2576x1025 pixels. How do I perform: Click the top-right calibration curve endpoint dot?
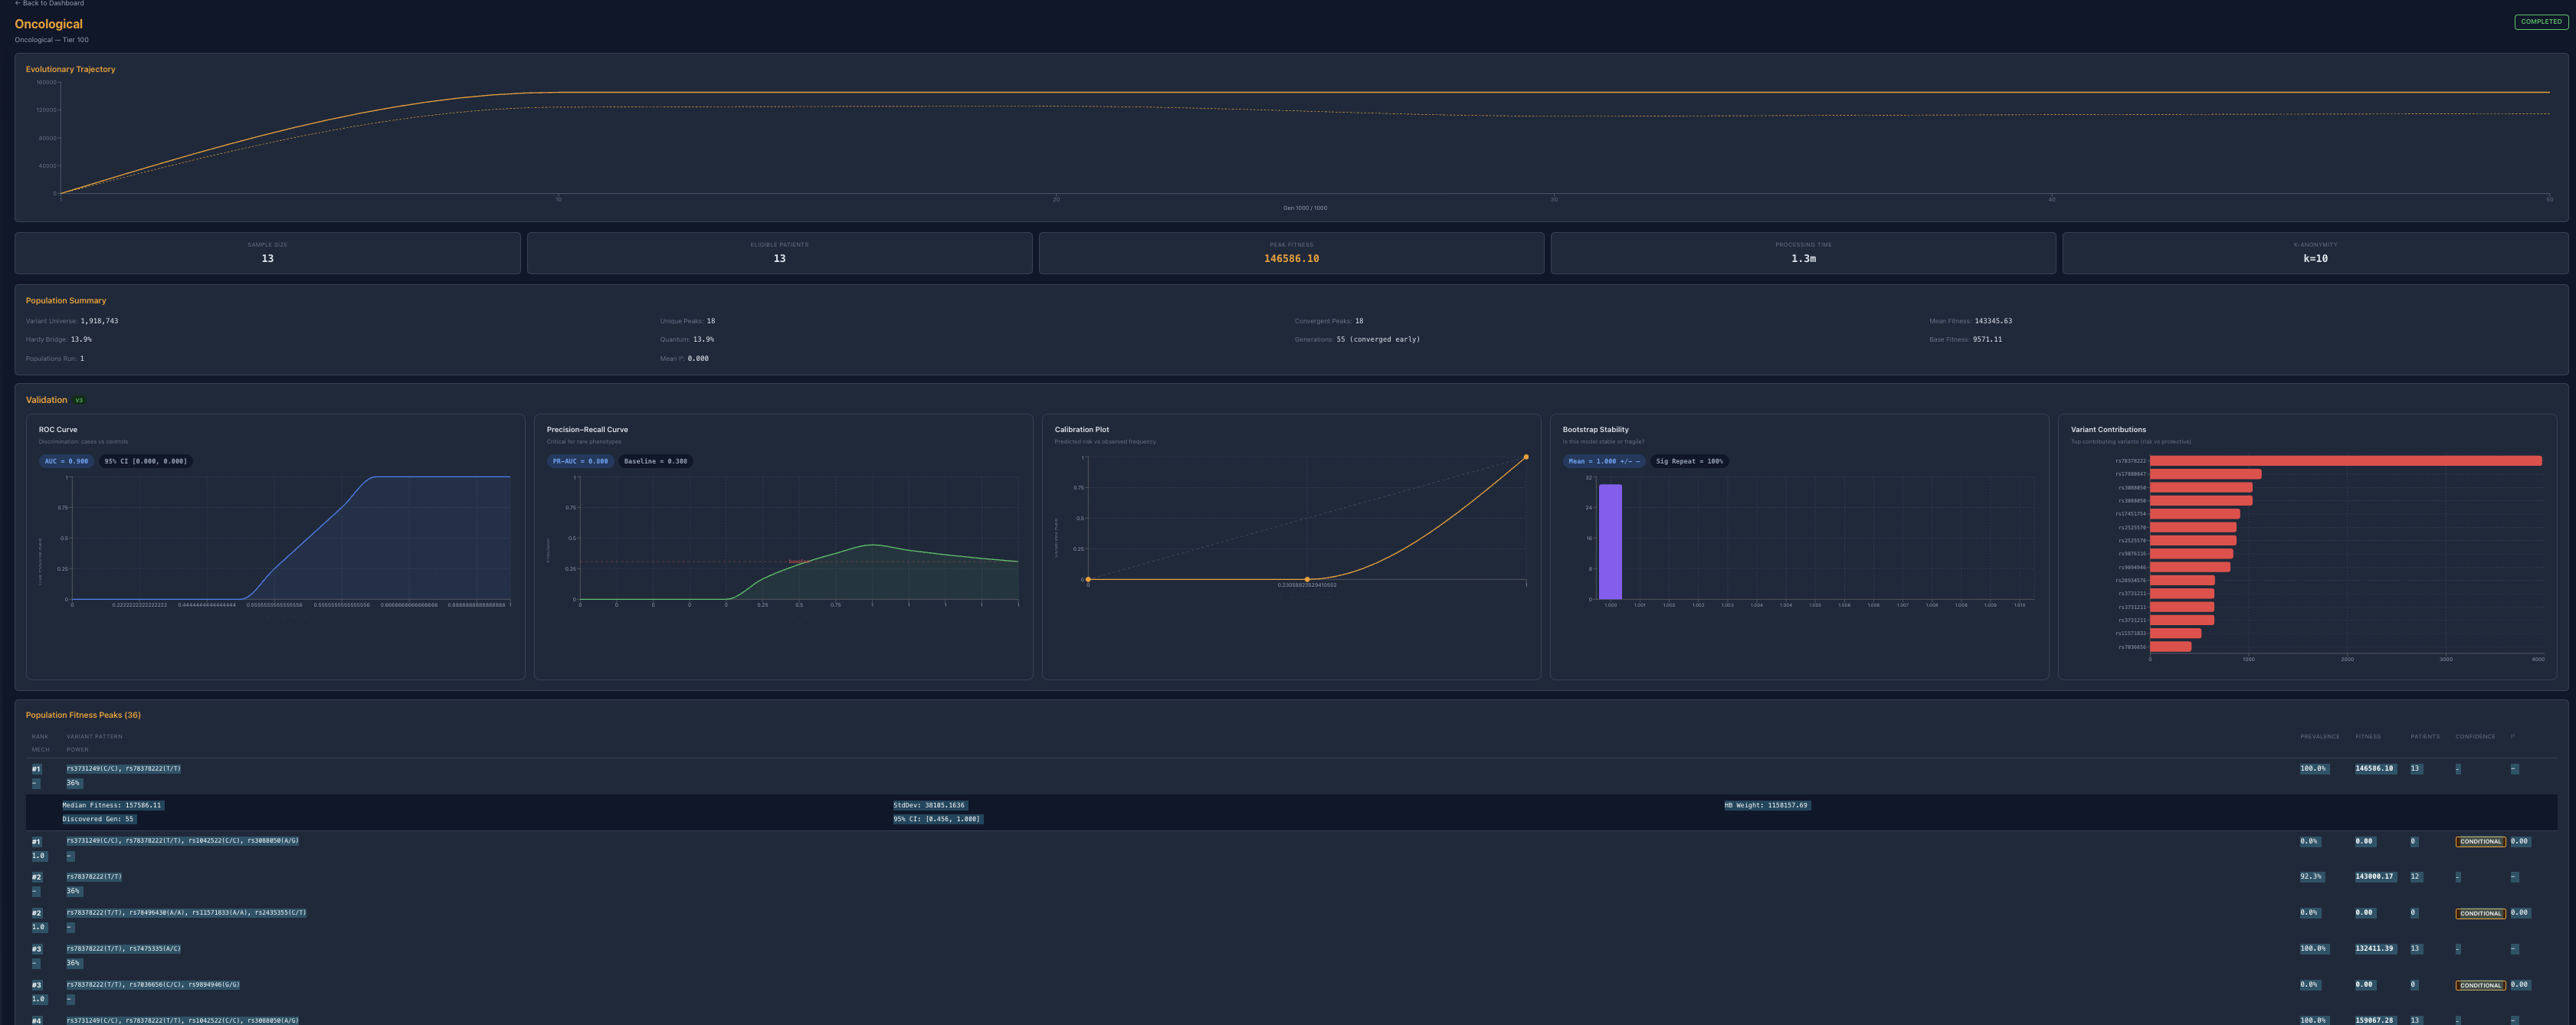point(1525,457)
